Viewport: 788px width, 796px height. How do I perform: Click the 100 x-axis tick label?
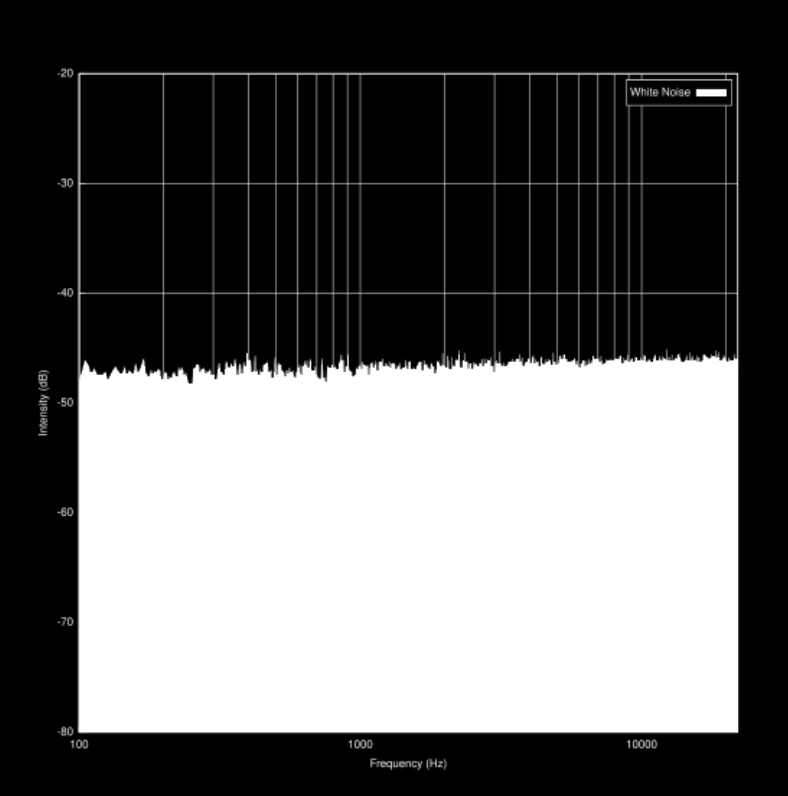pos(80,745)
